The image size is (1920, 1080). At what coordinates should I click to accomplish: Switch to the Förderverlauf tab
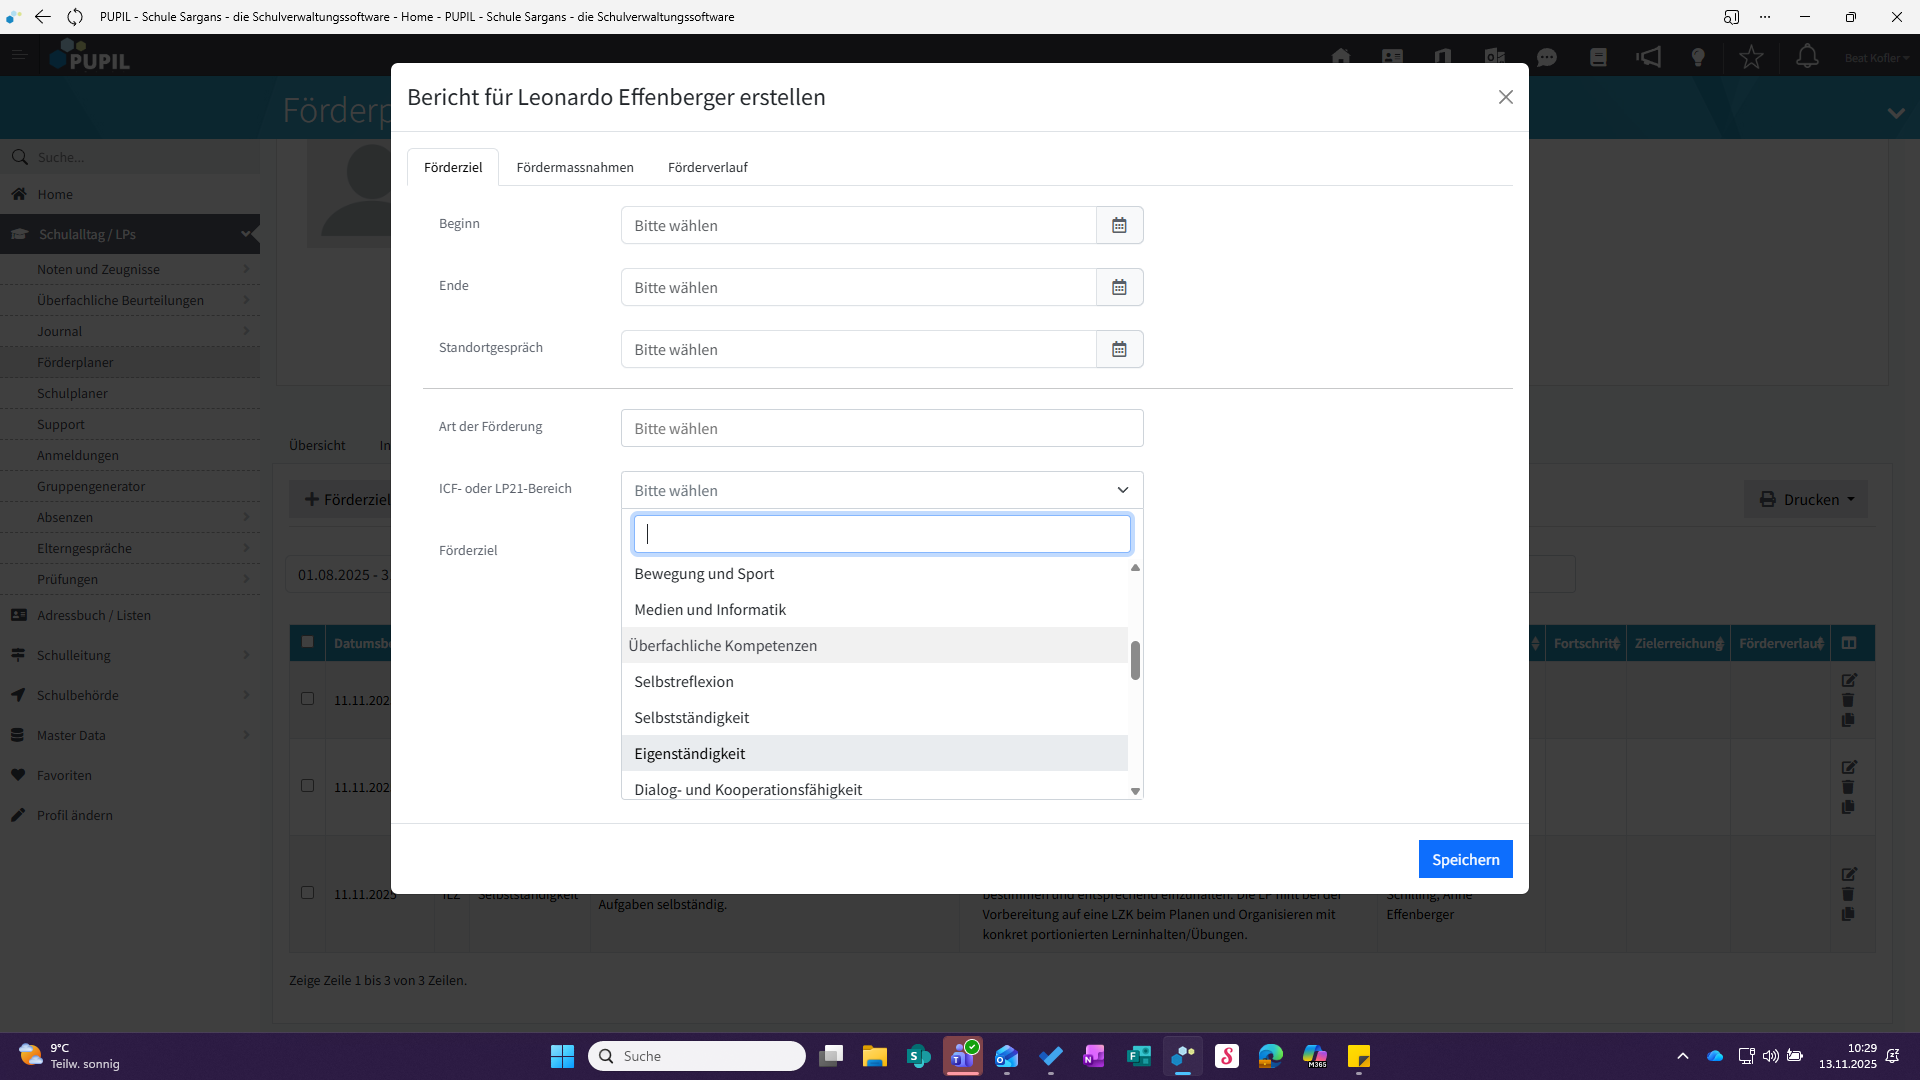707,167
